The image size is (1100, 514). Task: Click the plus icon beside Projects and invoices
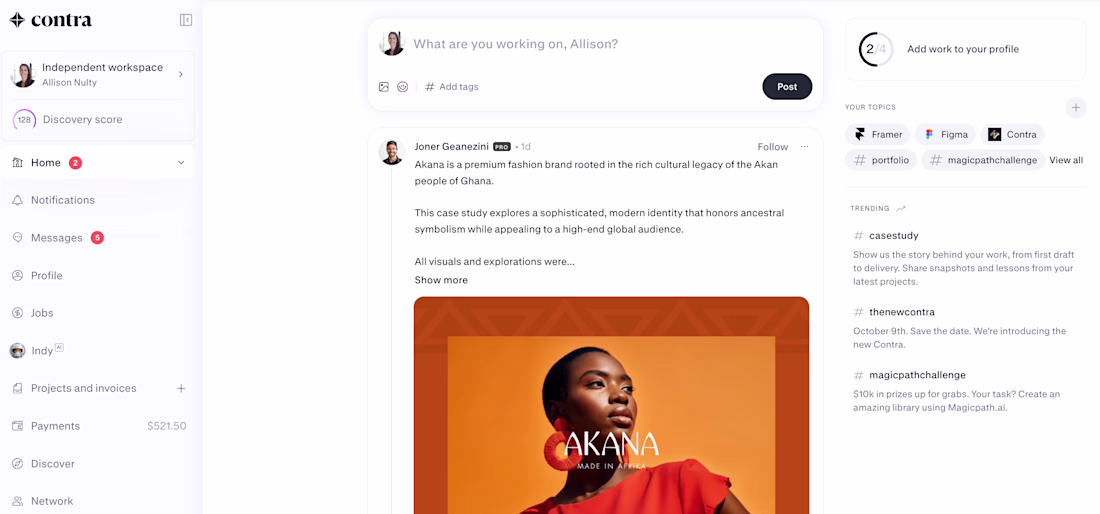[181, 388]
